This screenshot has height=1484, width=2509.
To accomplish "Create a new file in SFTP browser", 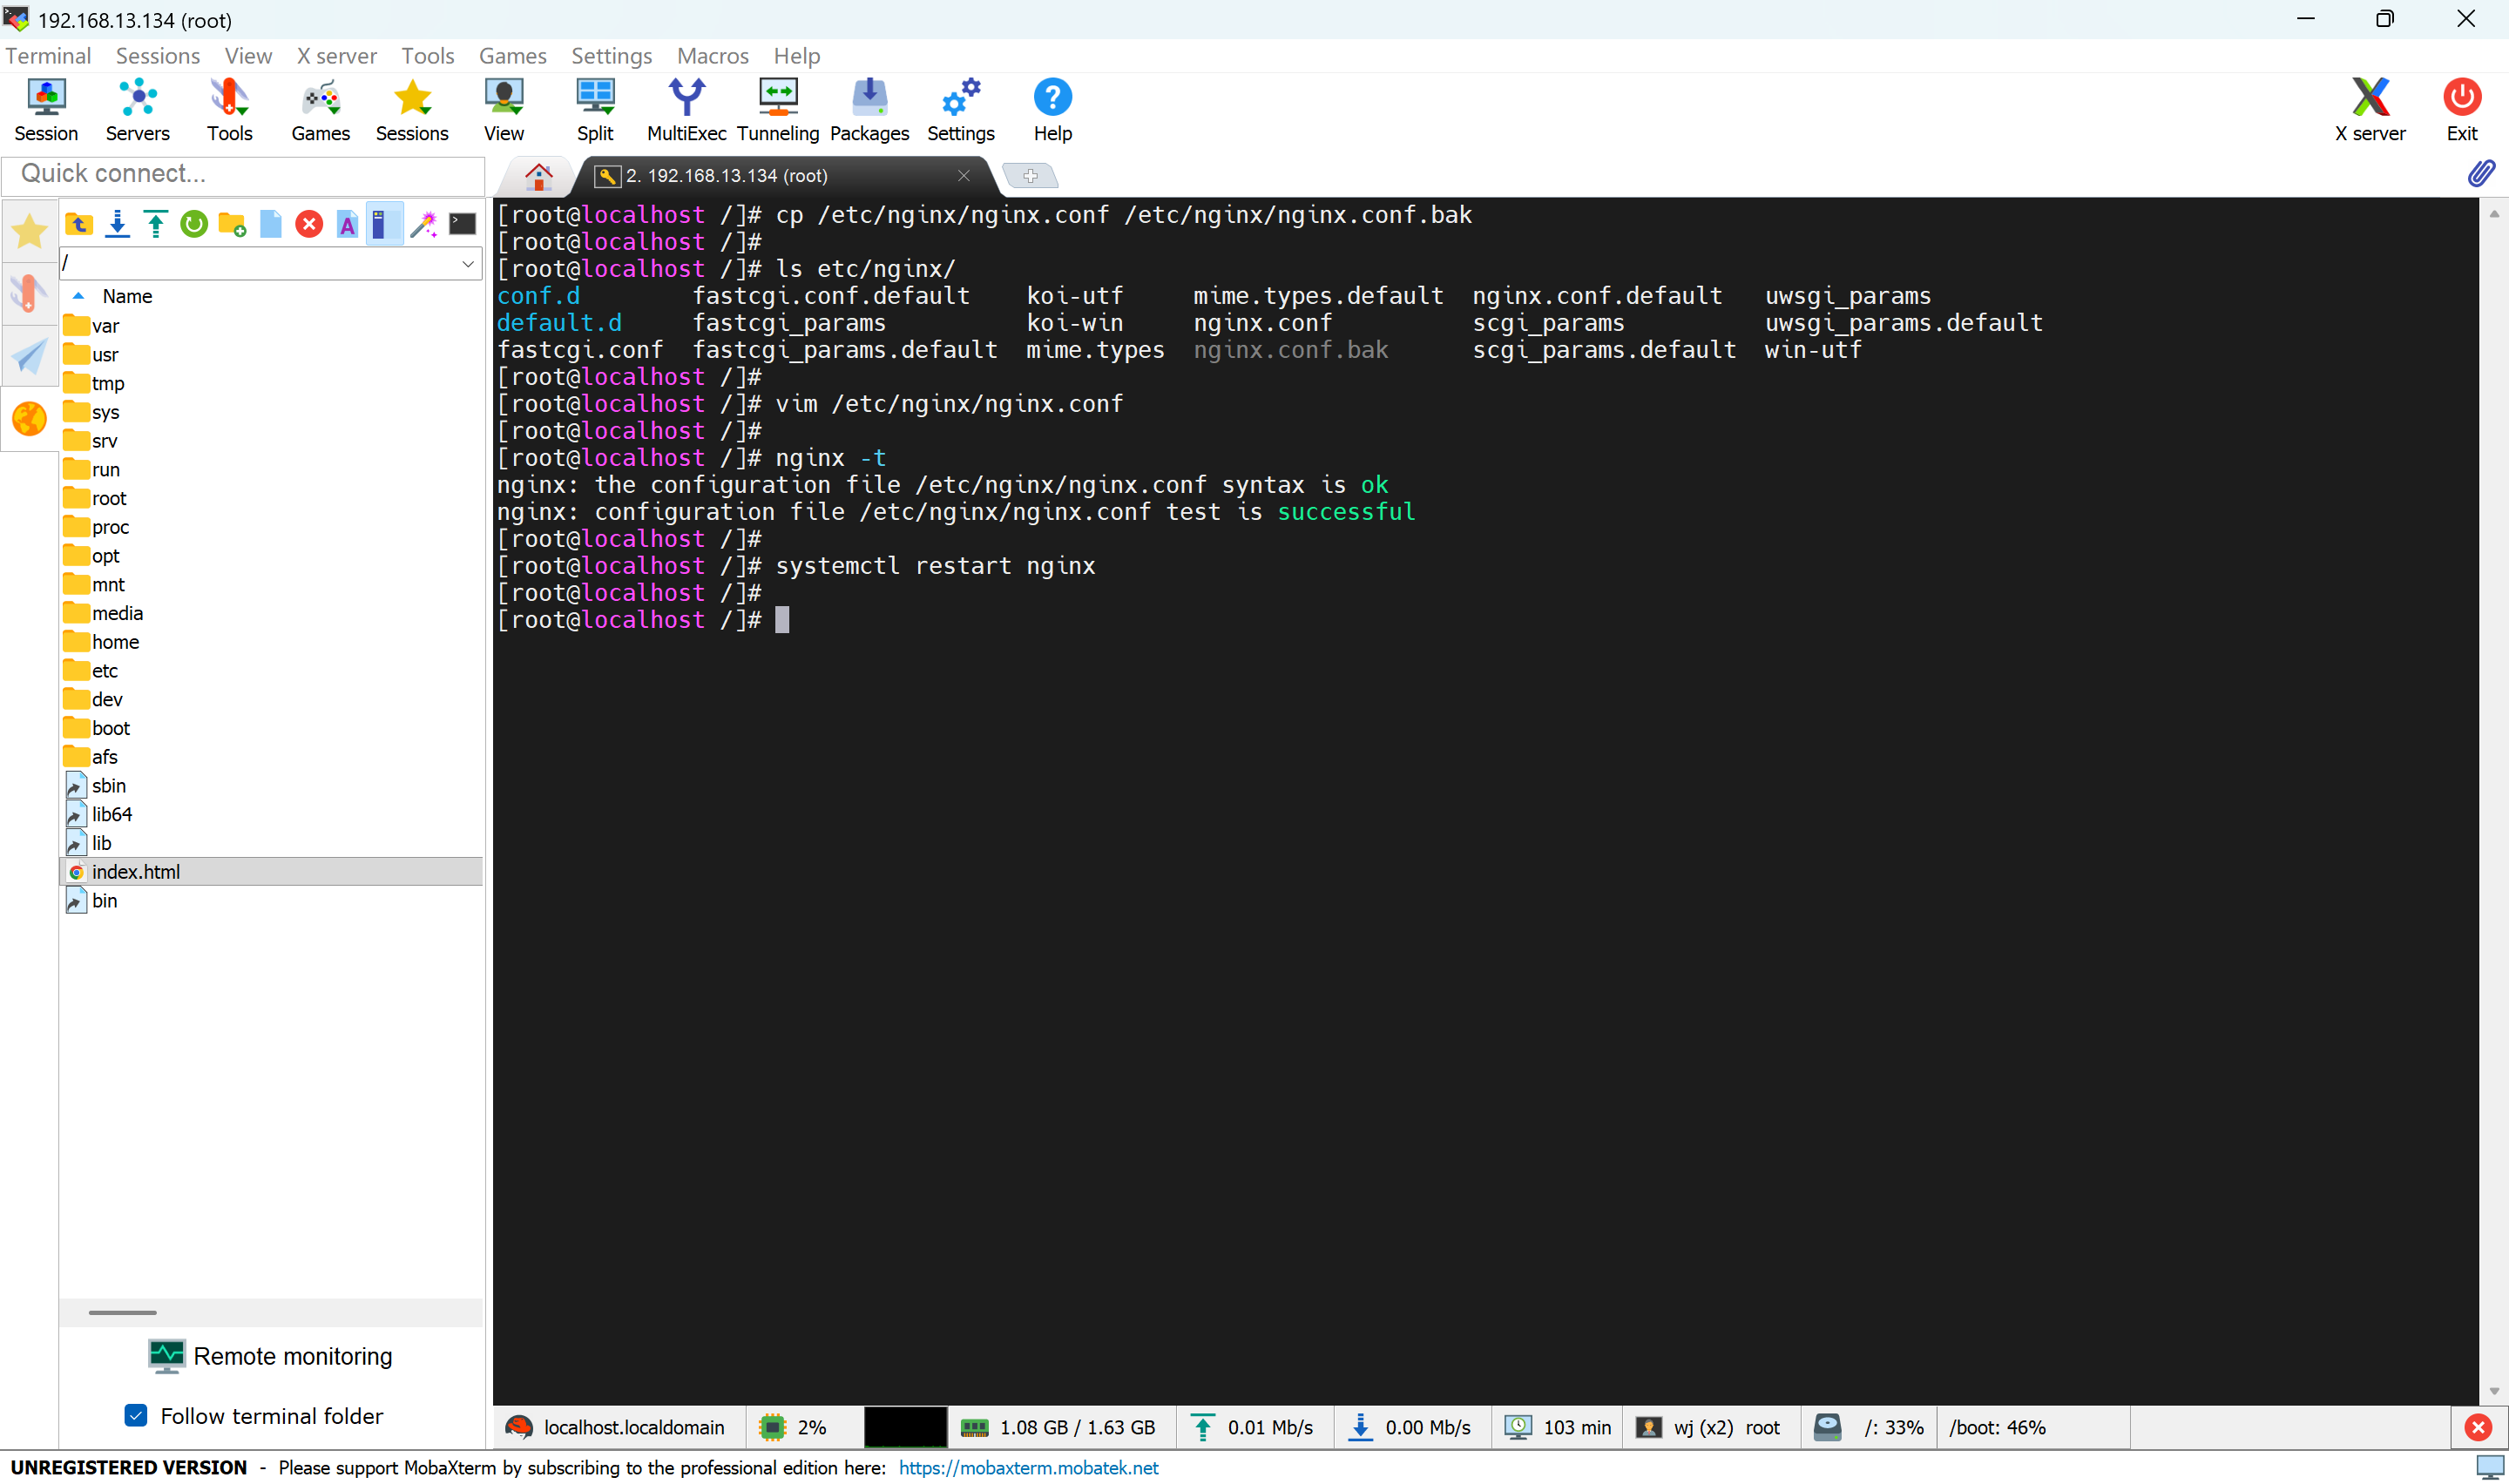I will [x=271, y=224].
